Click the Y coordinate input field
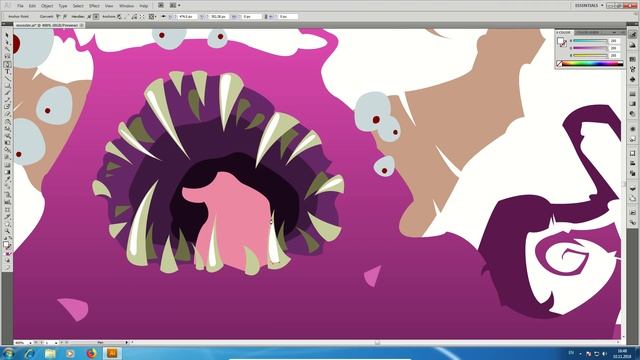 pyautogui.click(x=219, y=17)
